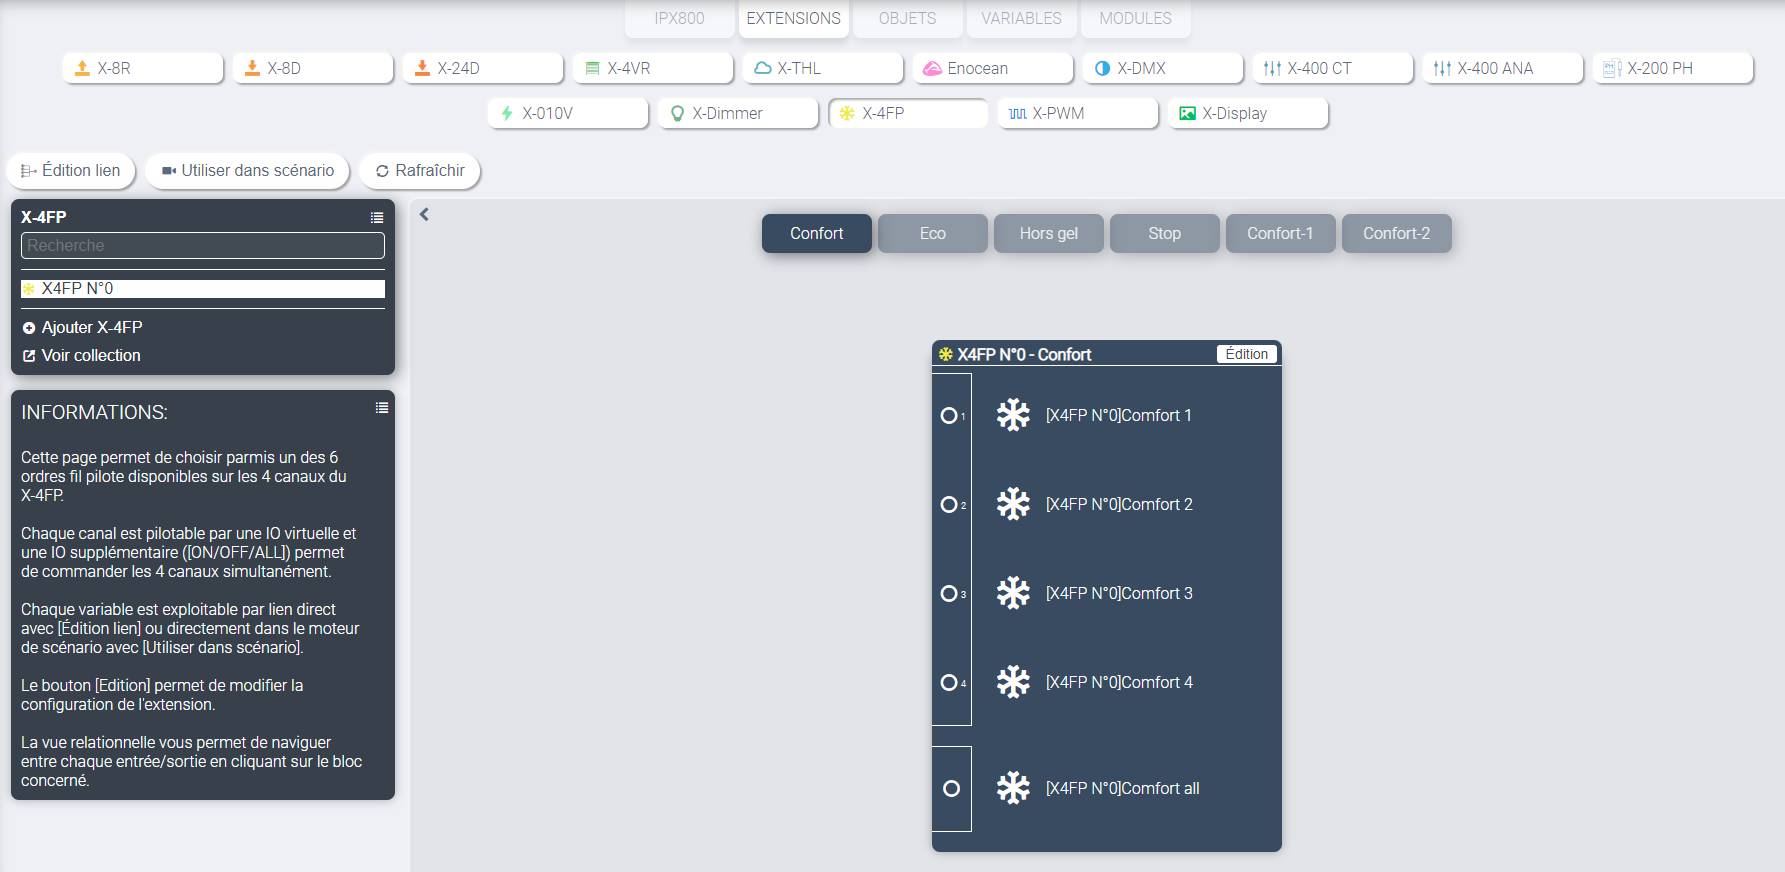
Task: Open the INFORMATIONS panel list icon
Action: (382, 407)
